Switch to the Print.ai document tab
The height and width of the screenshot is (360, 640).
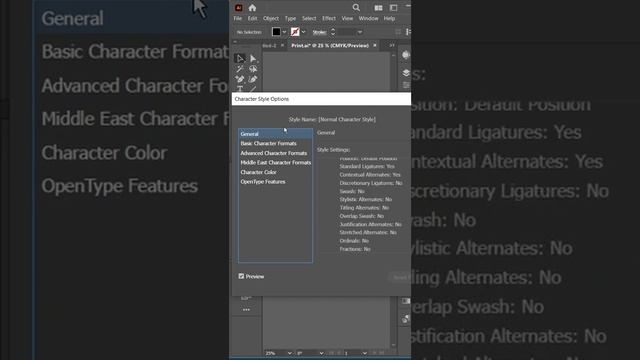(330, 45)
